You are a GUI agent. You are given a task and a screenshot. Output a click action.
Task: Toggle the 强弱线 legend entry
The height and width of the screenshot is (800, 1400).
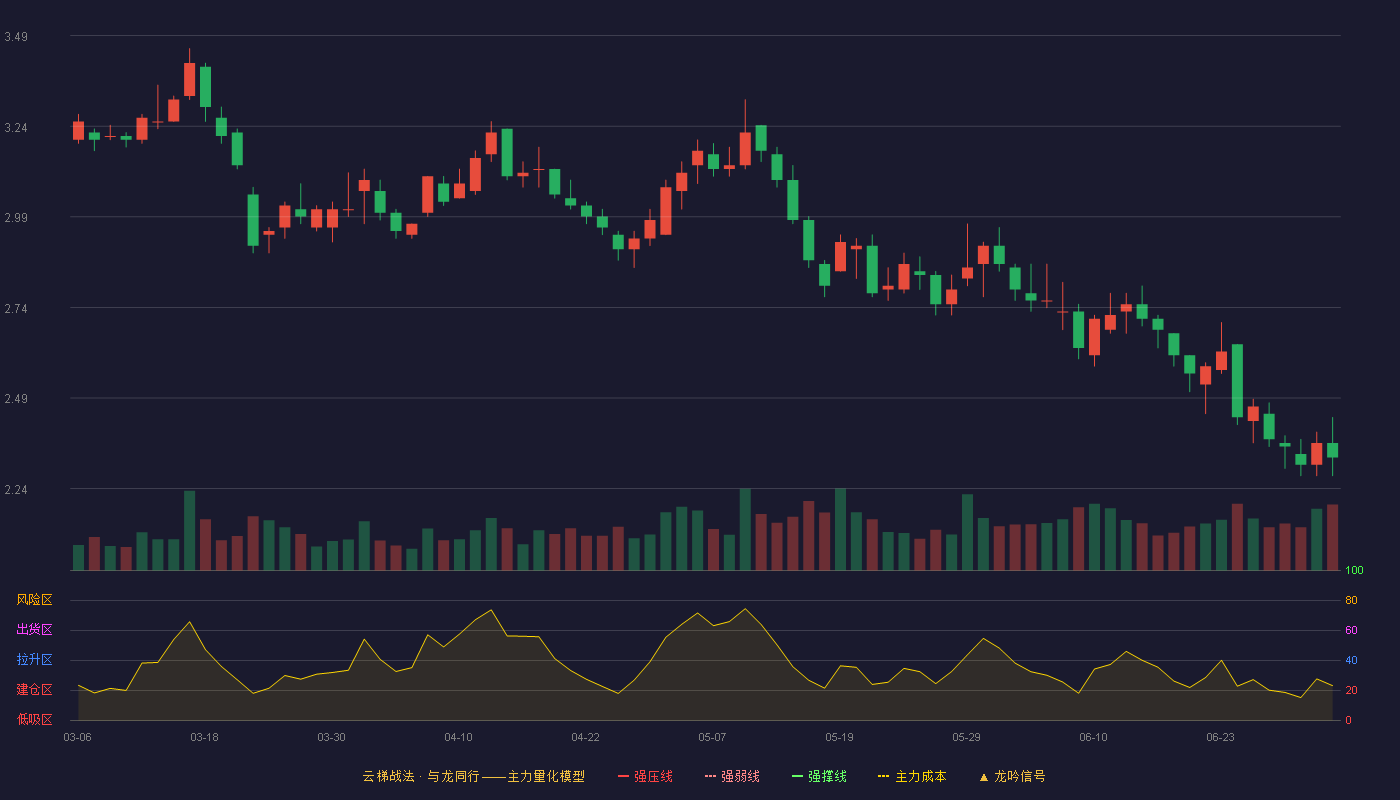coord(732,776)
